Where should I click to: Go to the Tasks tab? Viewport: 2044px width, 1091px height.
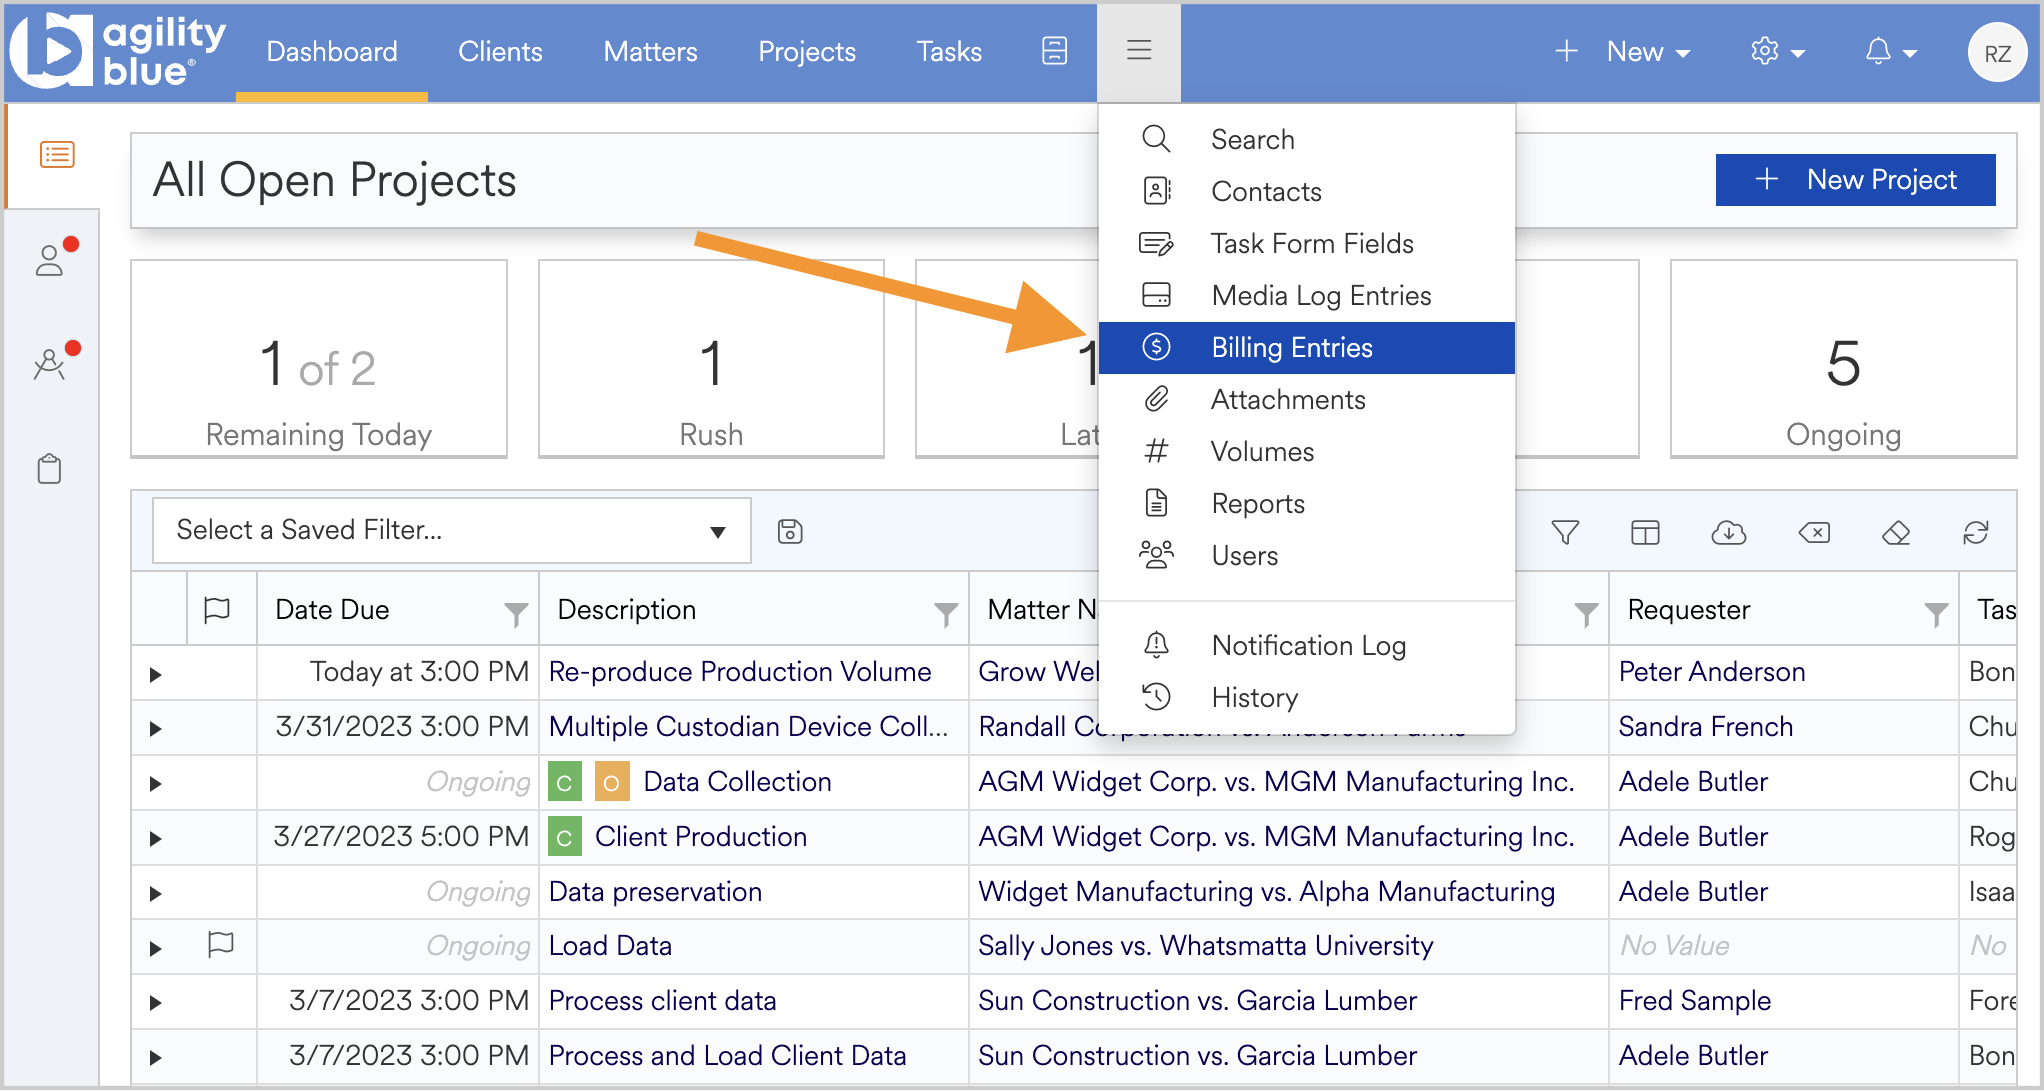(x=949, y=51)
